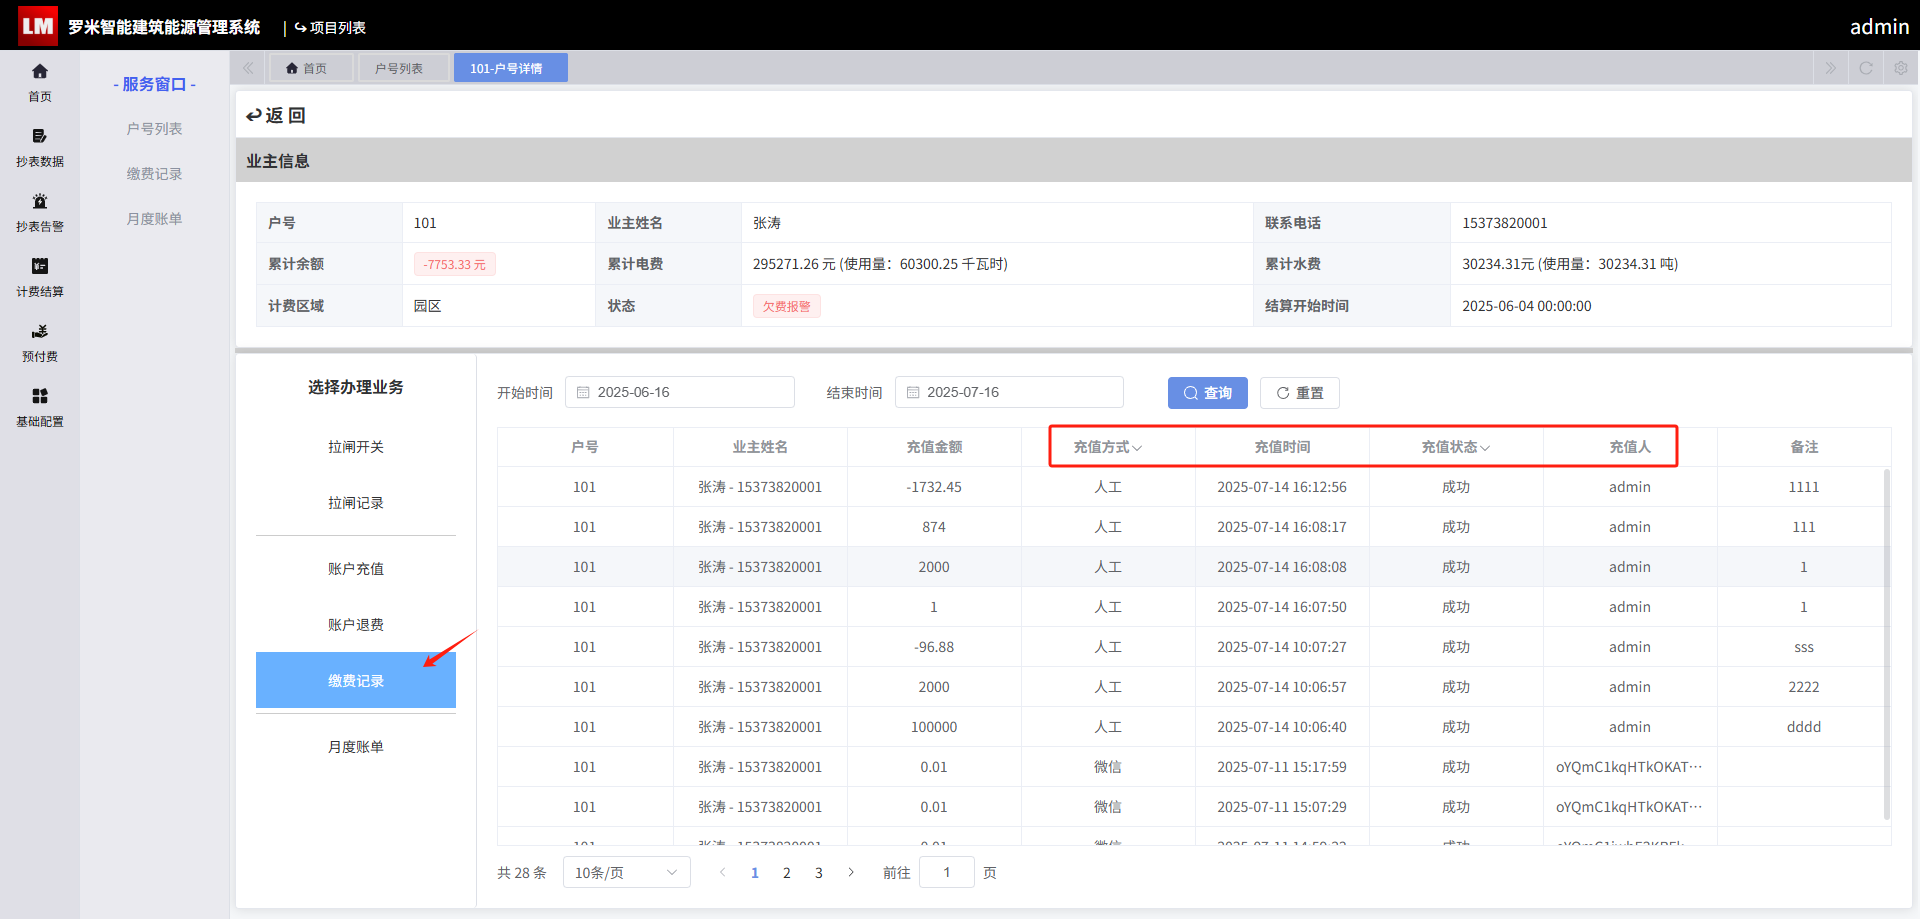Open the 抄表告警 alarm icon
This screenshot has width=1920, height=919.
[x=40, y=202]
